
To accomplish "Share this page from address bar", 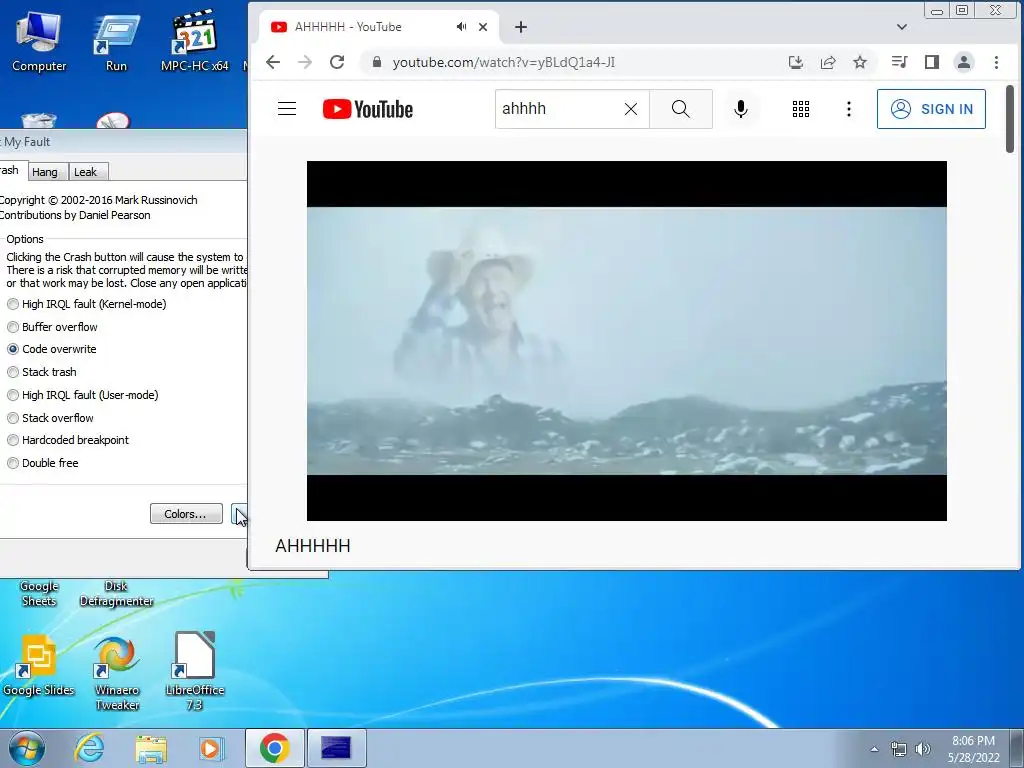I will pyautogui.click(x=827, y=62).
